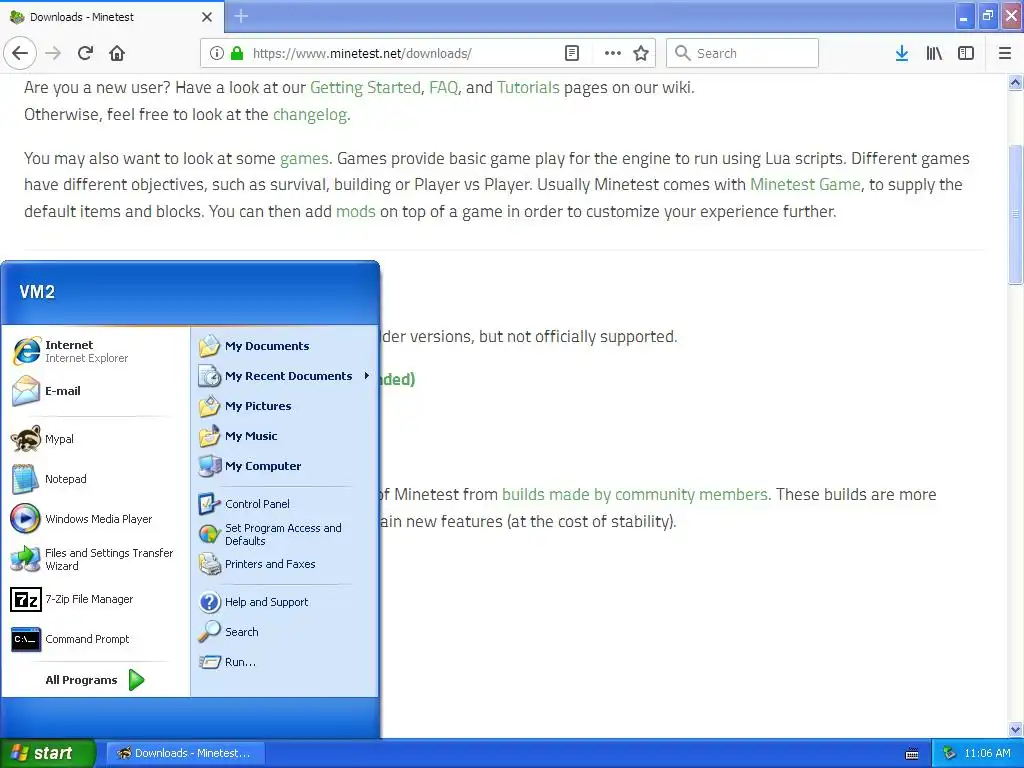Screen dimensions: 1024x768
Task: Click keyboard icon in taskbar
Action: [912, 754]
